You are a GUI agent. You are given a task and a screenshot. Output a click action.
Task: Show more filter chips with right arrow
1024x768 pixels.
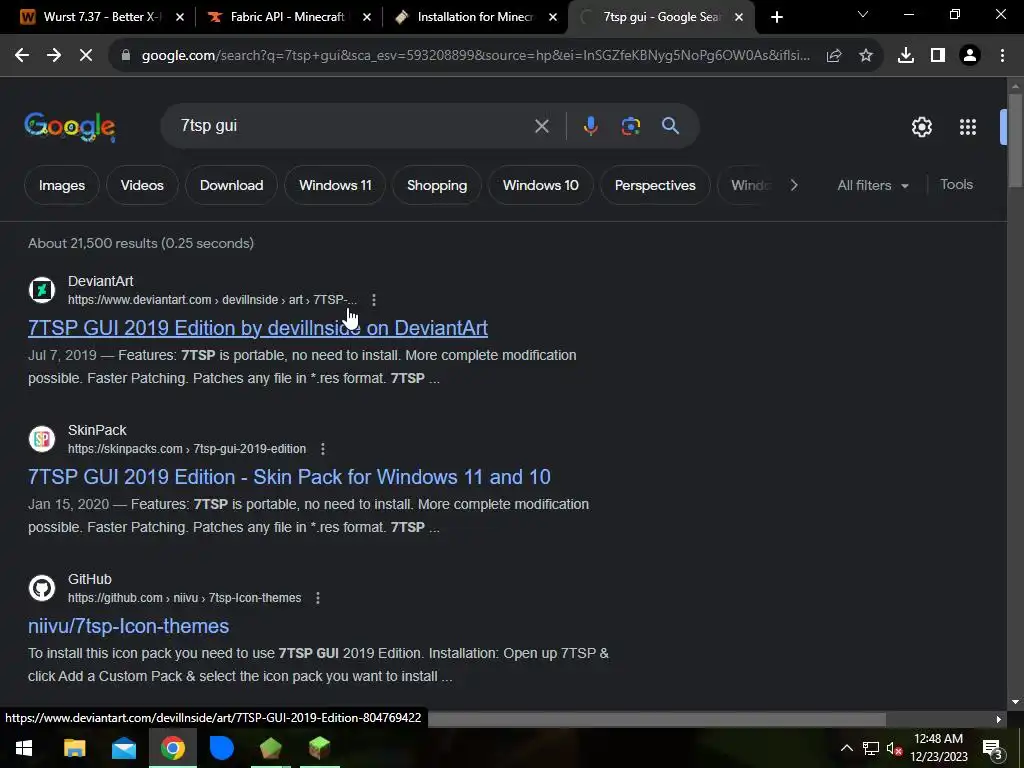[x=793, y=185]
